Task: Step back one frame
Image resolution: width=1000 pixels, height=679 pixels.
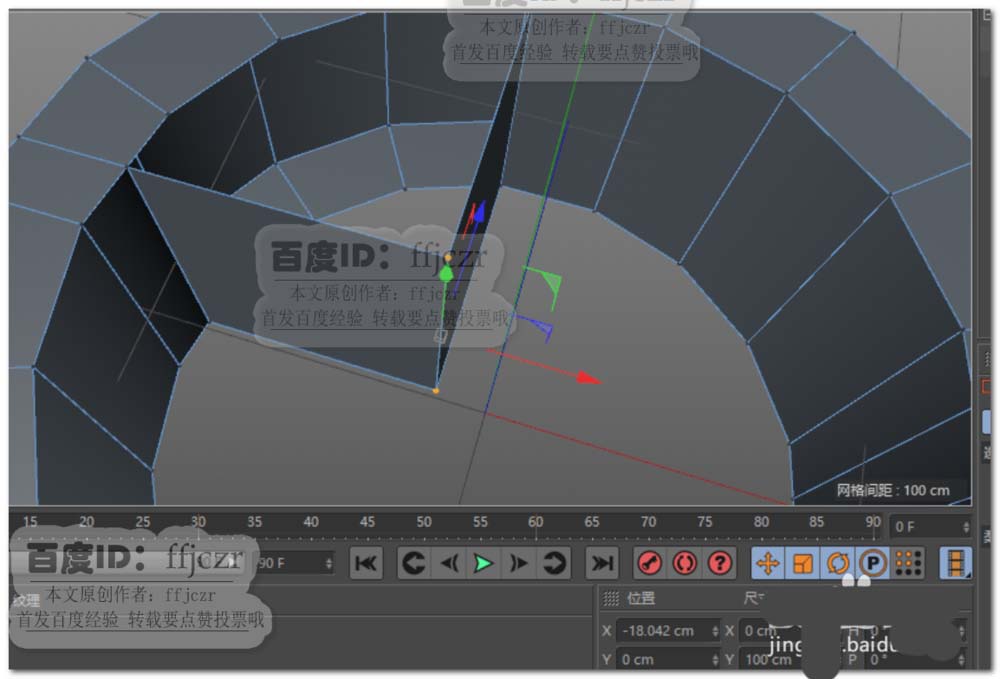Action: pyautogui.click(x=449, y=564)
